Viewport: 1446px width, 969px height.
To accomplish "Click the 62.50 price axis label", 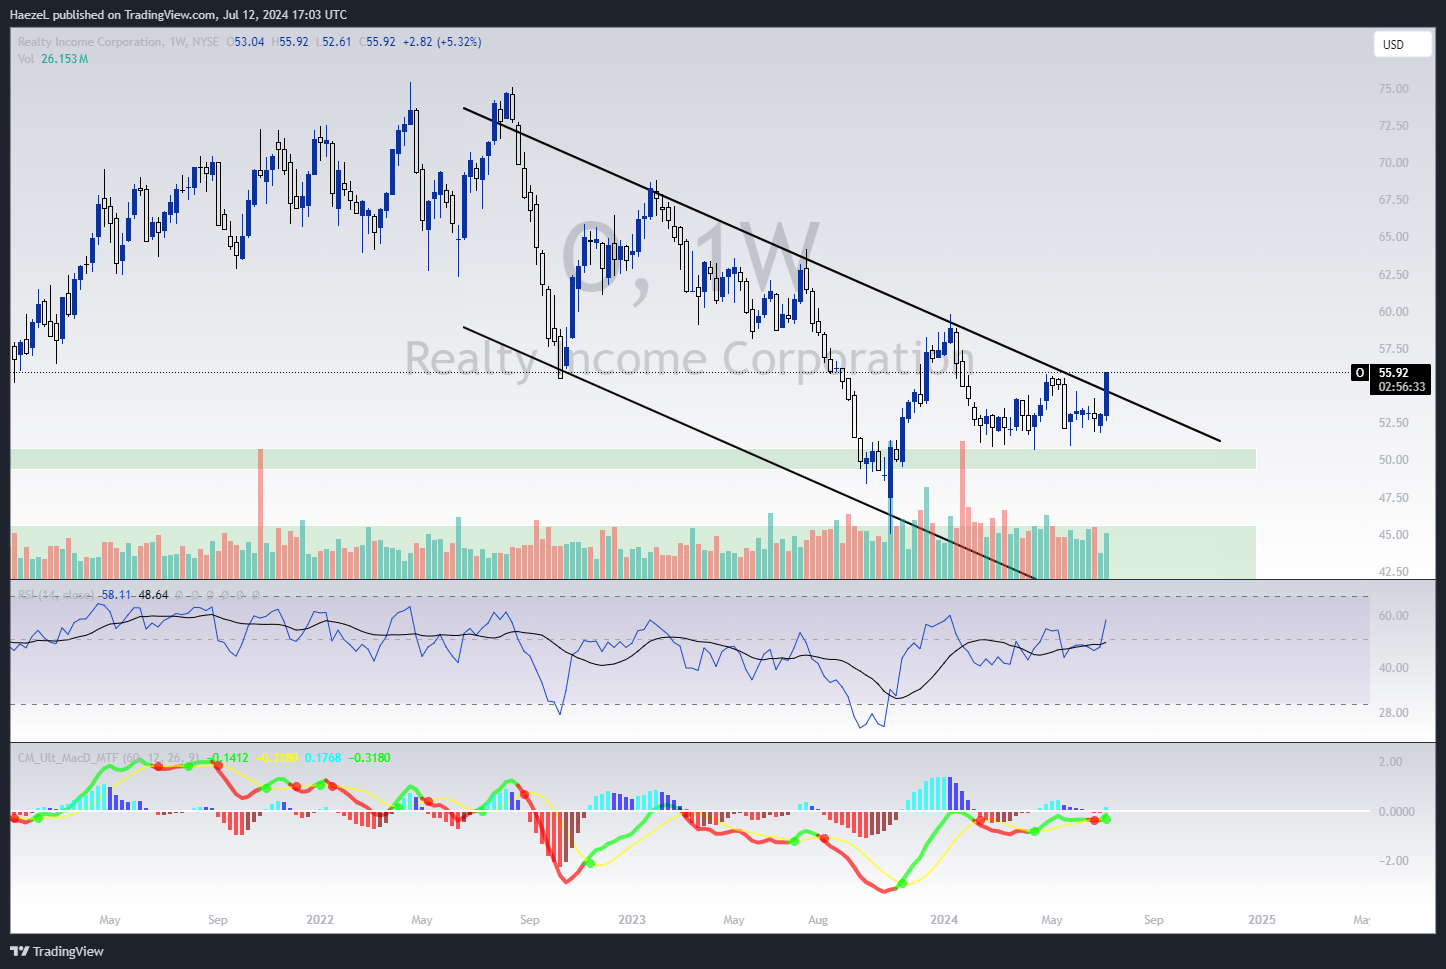I will point(1393,275).
